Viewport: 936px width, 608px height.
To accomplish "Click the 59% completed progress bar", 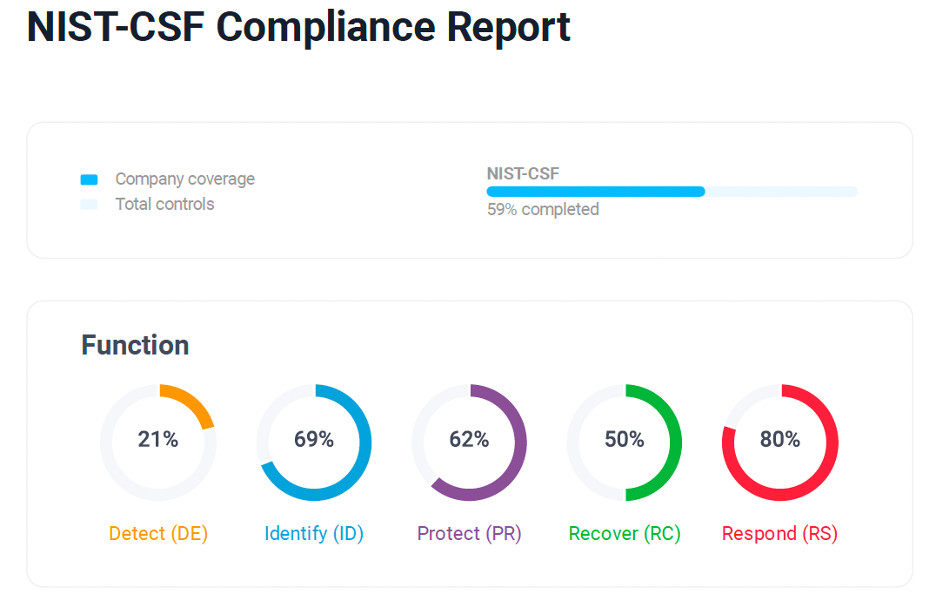I will pos(672,191).
